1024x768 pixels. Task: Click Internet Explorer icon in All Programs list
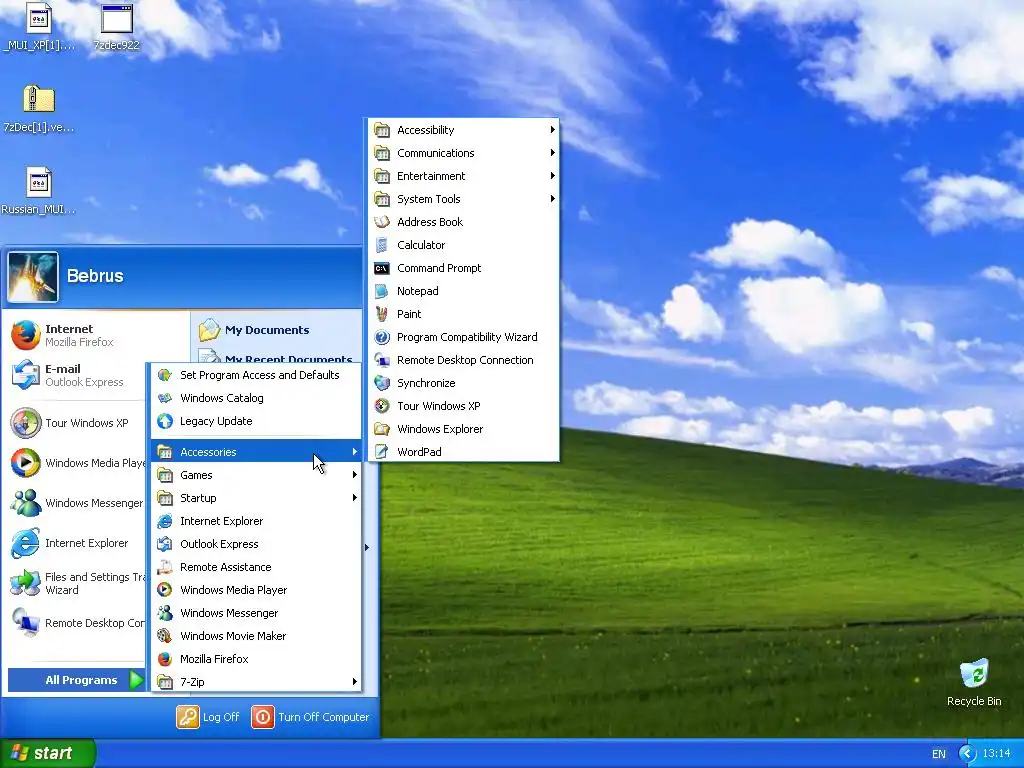pyautogui.click(x=165, y=521)
